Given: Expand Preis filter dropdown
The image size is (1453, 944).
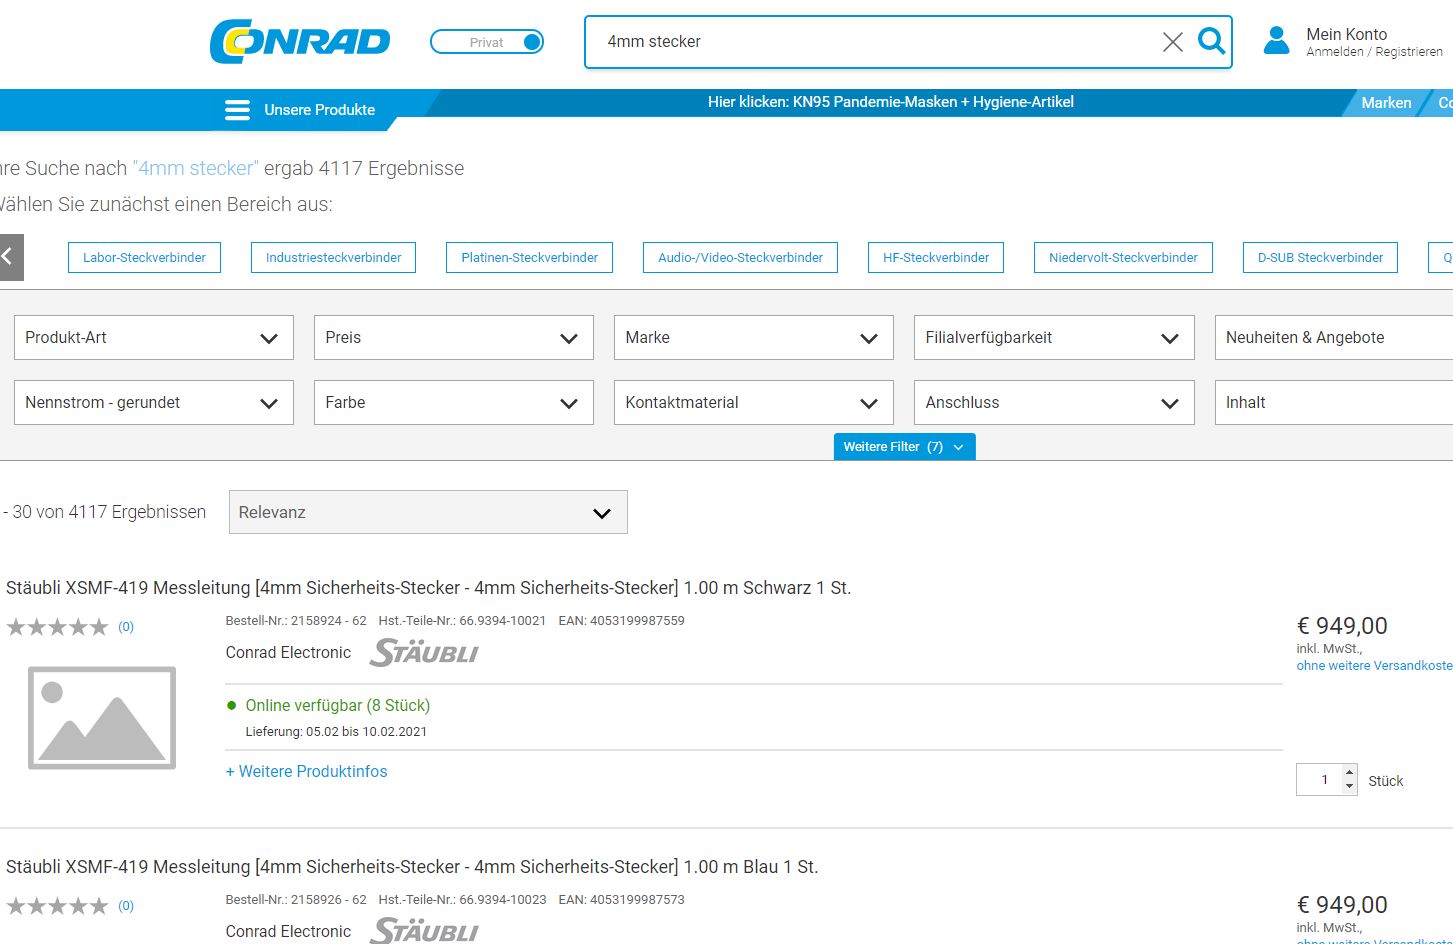Looking at the screenshot, I should 454,338.
